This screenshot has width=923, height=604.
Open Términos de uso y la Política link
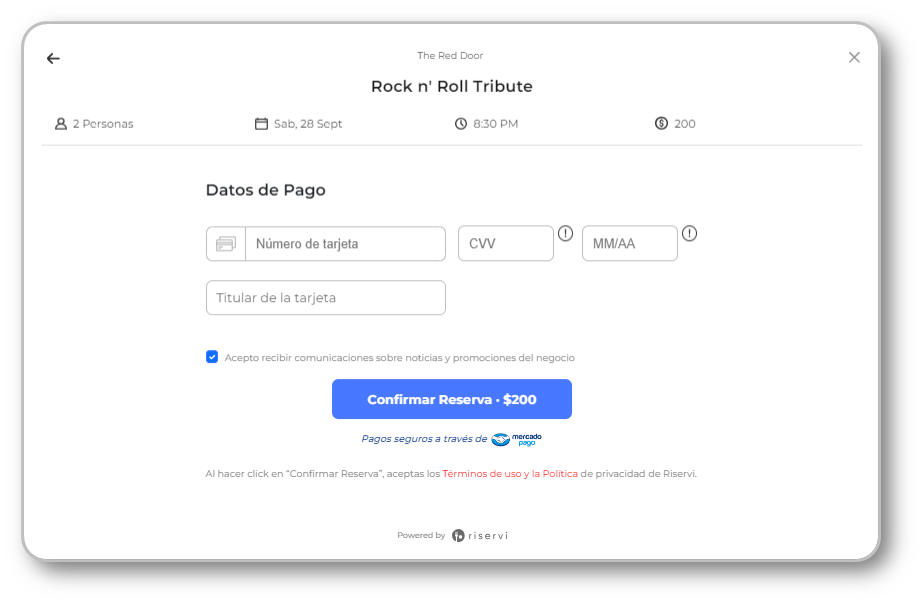[x=510, y=474]
